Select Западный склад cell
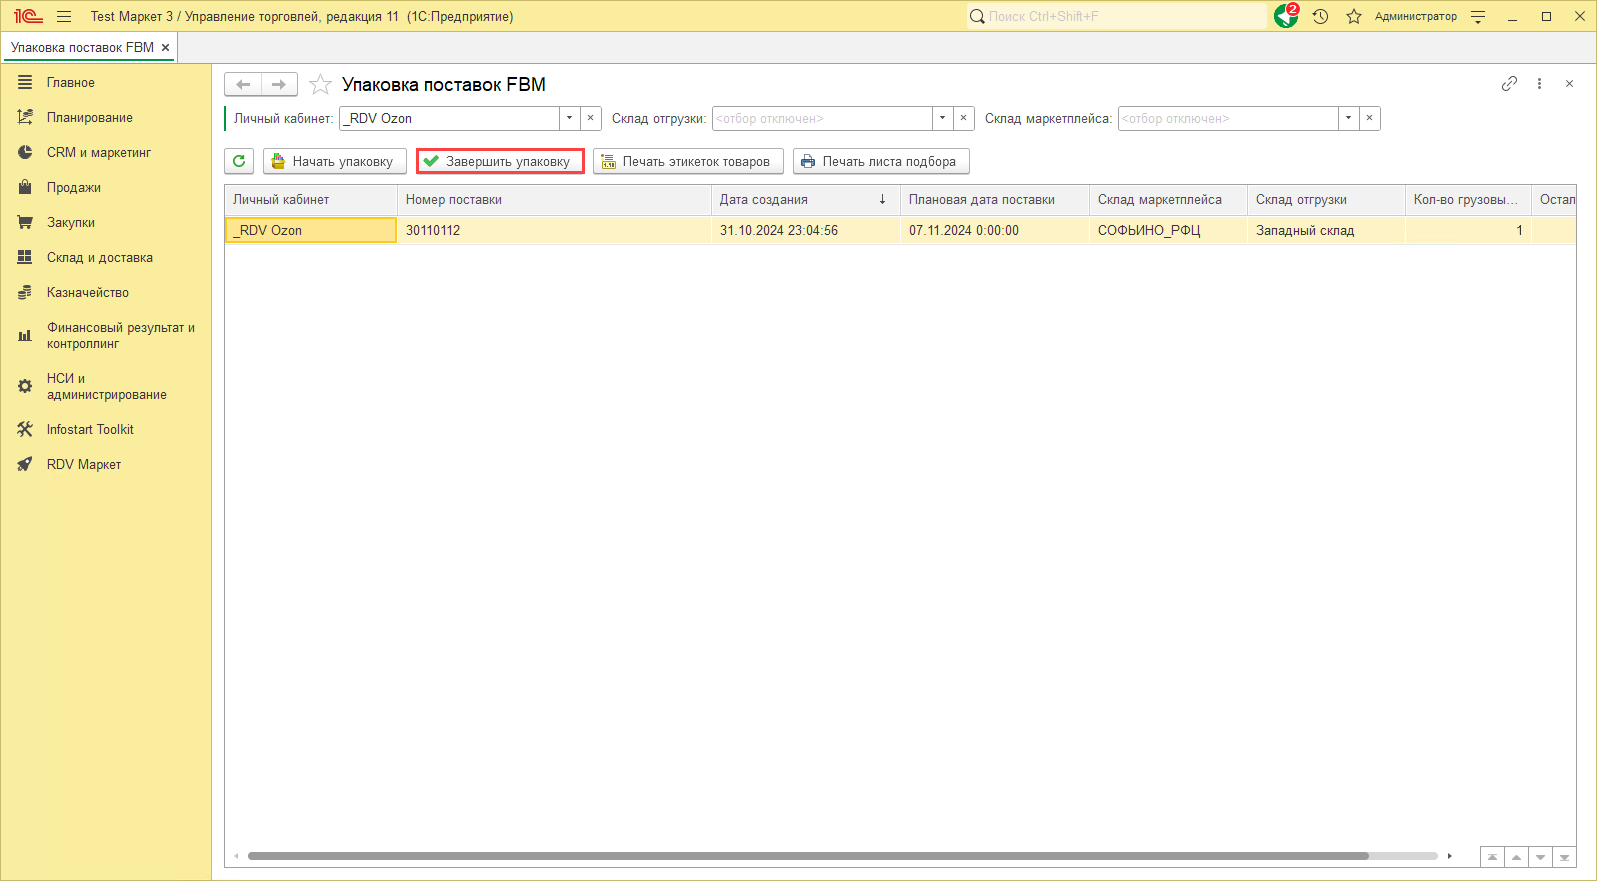Viewport: 1597px width, 881px height. [x=1326, y=230]
